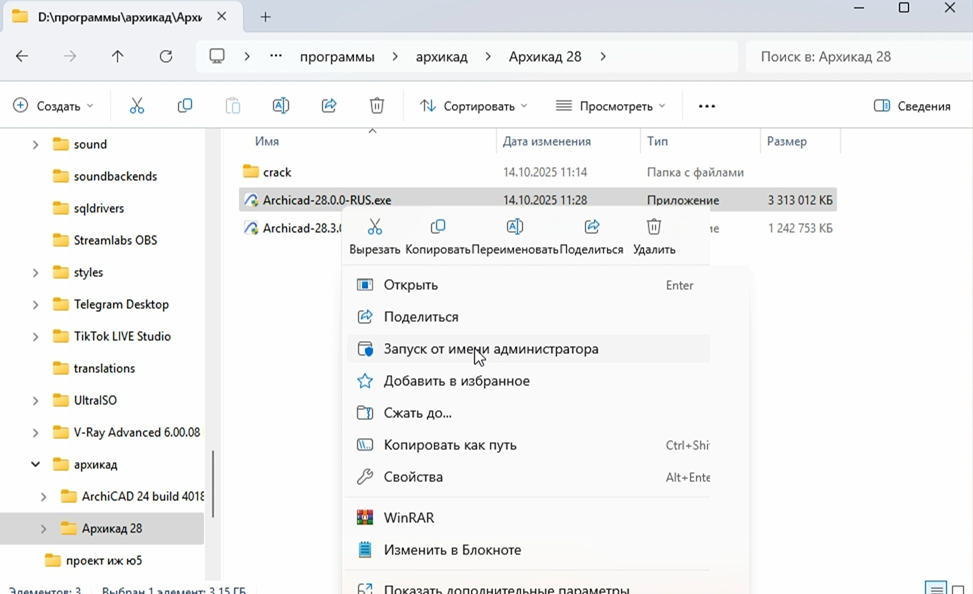
Task: Click Удалить in the context menu
Action: 654,236
